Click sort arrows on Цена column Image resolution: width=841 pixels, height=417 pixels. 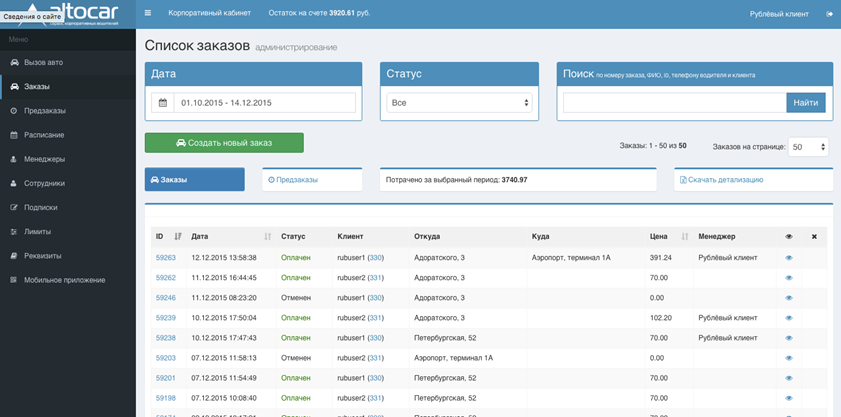coord(685,236)
